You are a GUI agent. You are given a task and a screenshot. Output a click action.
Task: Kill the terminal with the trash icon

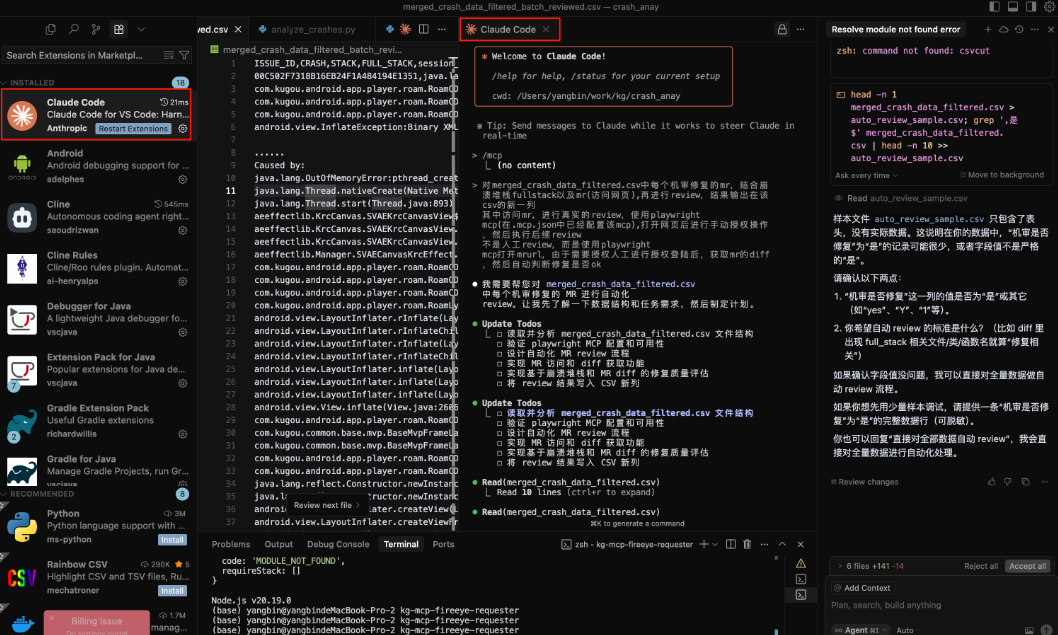[x=747, y=545]
